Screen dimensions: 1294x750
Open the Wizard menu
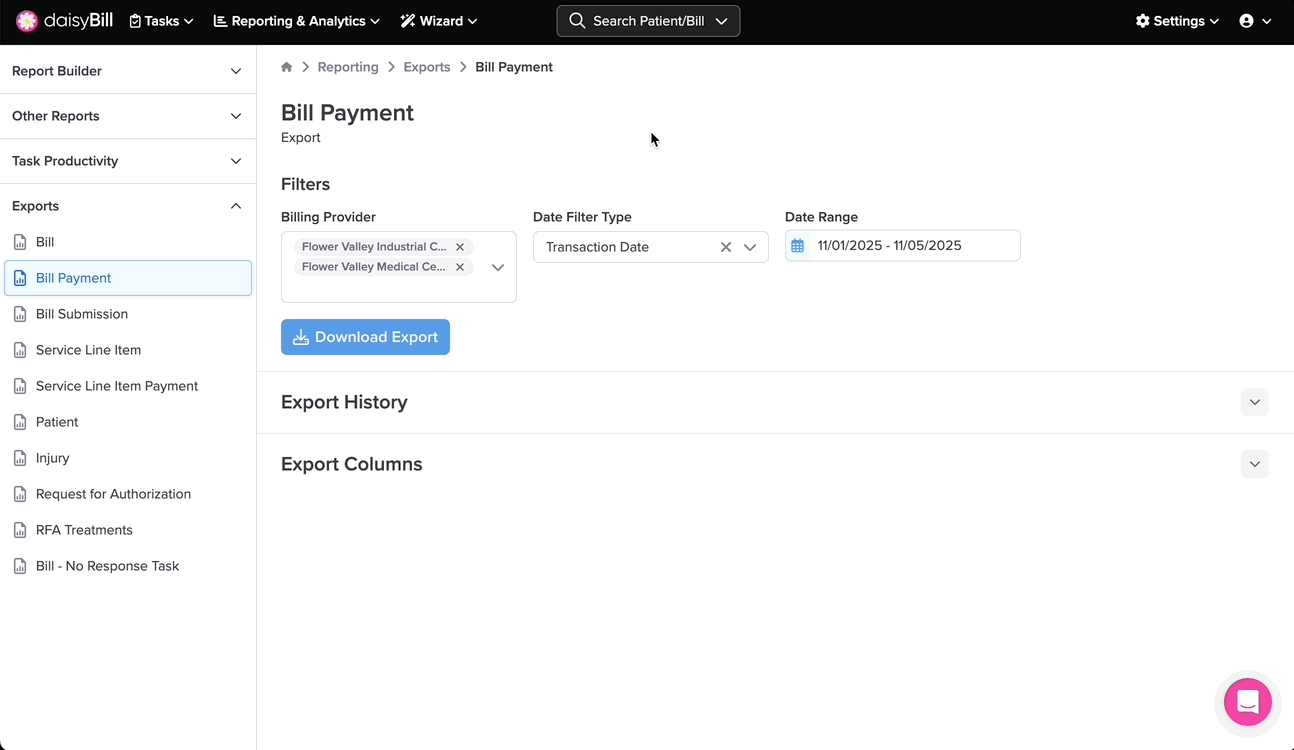pos(439,21)
